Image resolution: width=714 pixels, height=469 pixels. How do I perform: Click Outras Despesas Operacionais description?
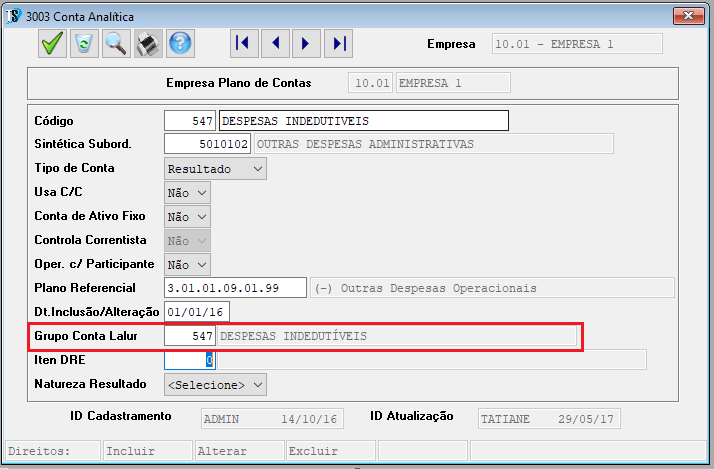pos(492,288)
